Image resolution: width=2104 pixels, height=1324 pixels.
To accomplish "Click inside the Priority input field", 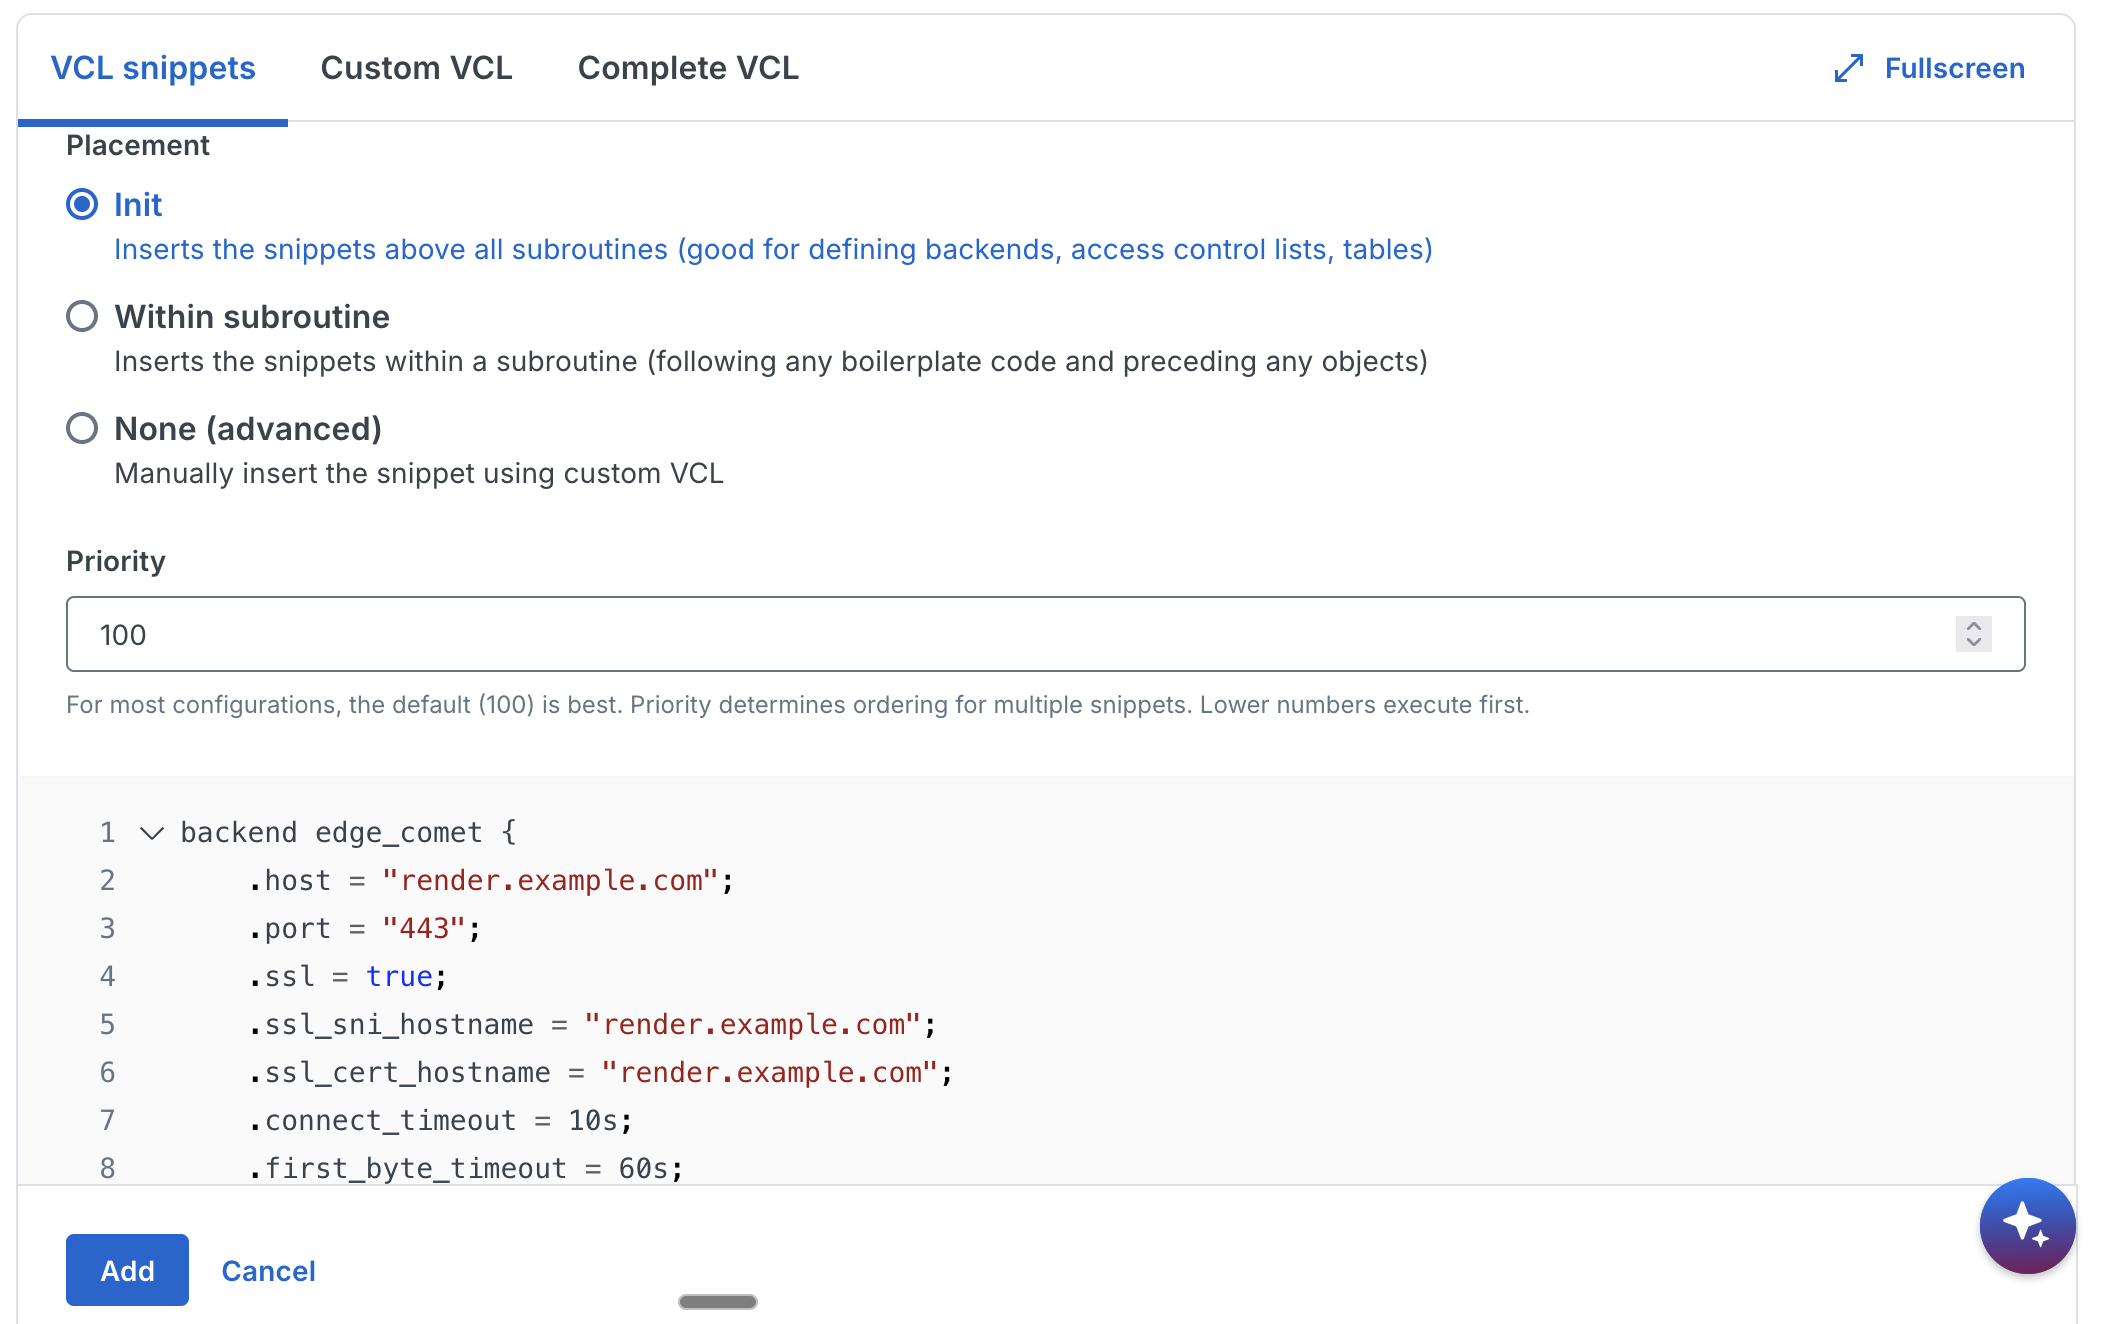I will 400,634.
